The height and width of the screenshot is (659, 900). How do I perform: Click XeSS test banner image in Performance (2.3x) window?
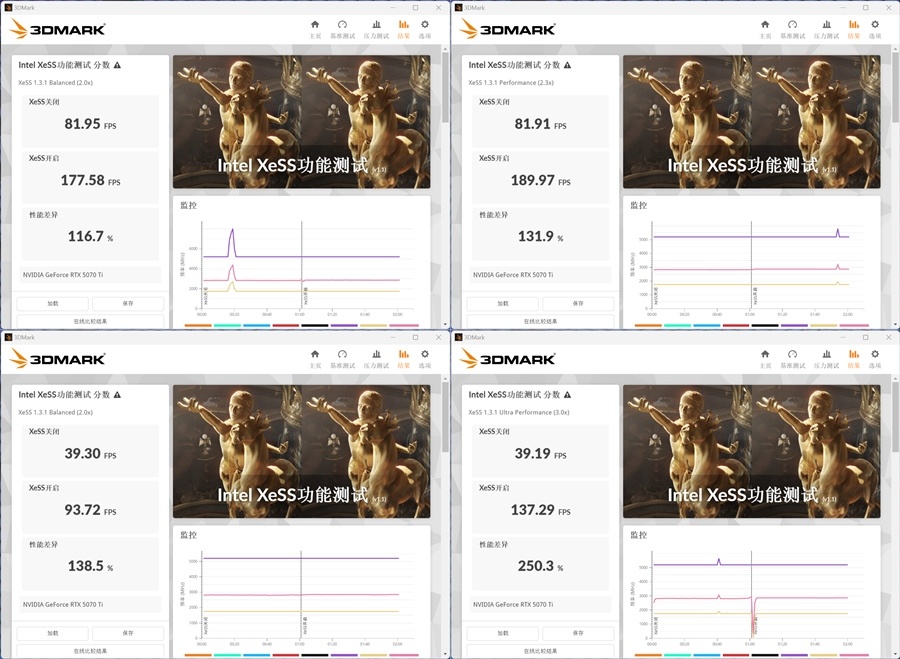(751, 122)
